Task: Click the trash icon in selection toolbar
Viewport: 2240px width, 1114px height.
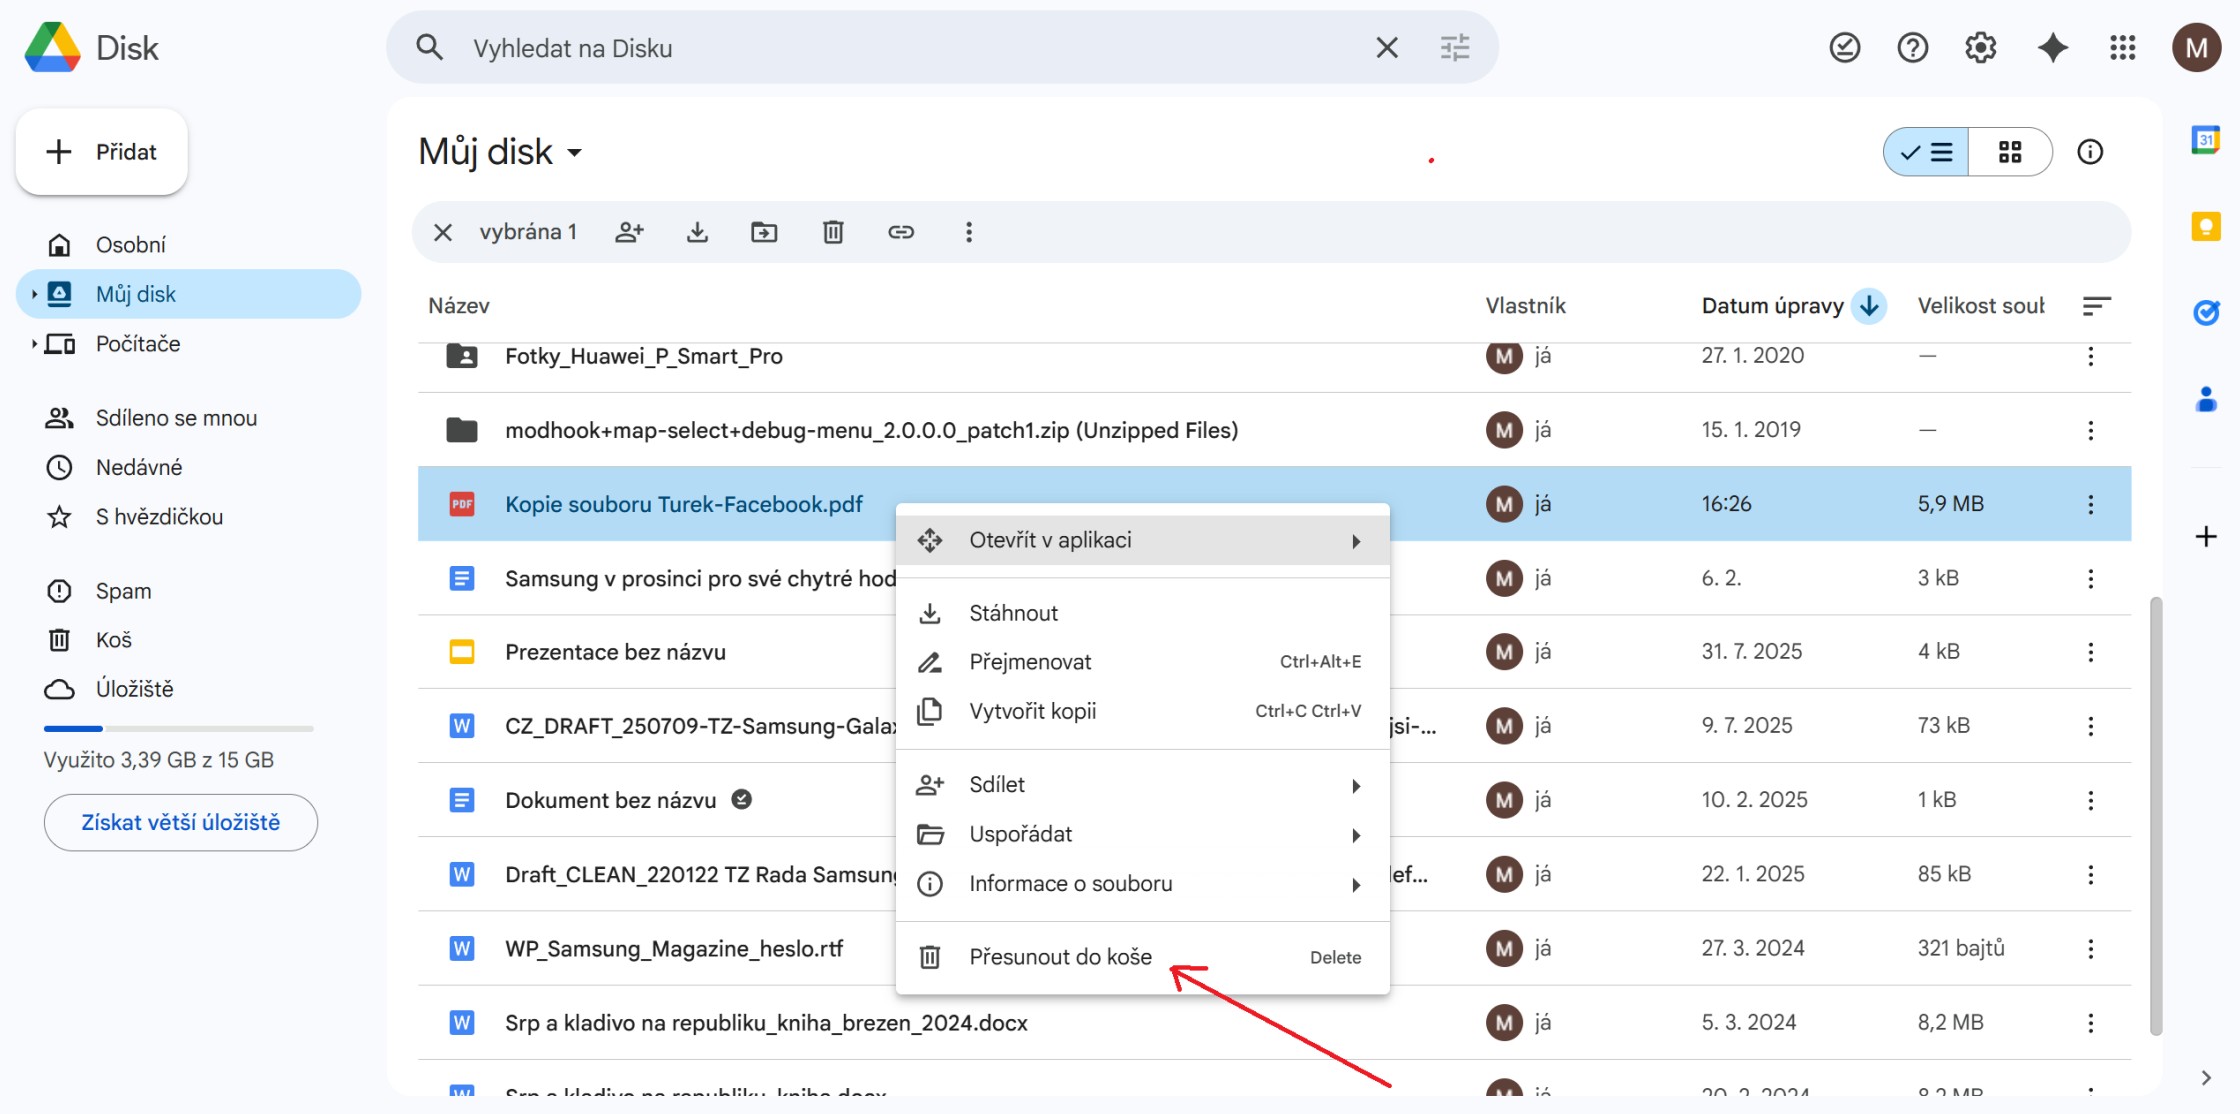Action: (x=833, y=232)
